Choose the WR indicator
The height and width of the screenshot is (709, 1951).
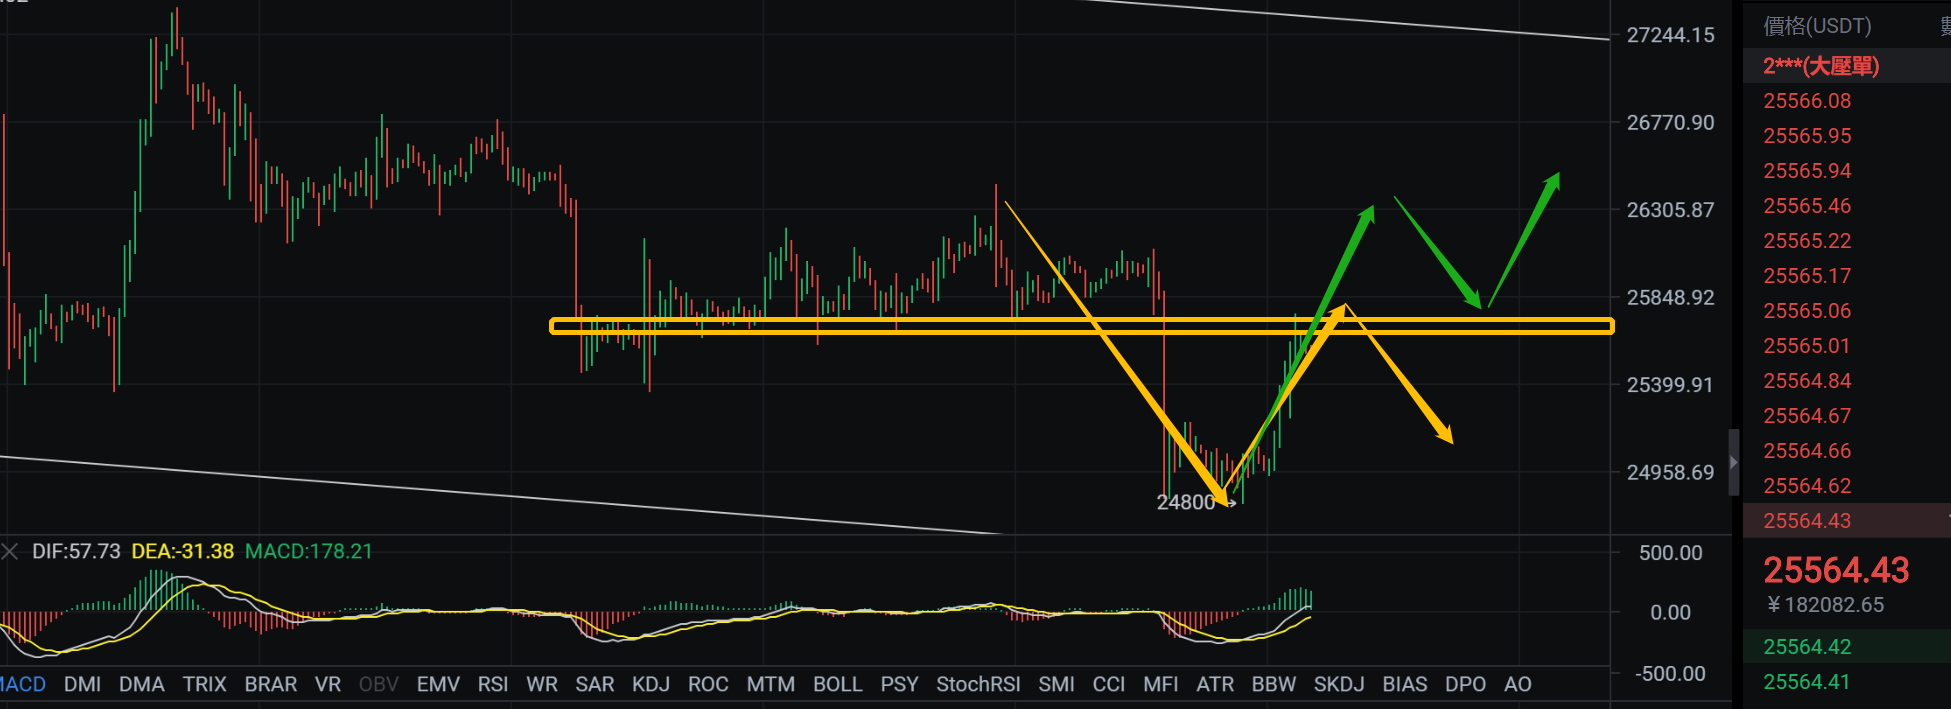[542, 684]
